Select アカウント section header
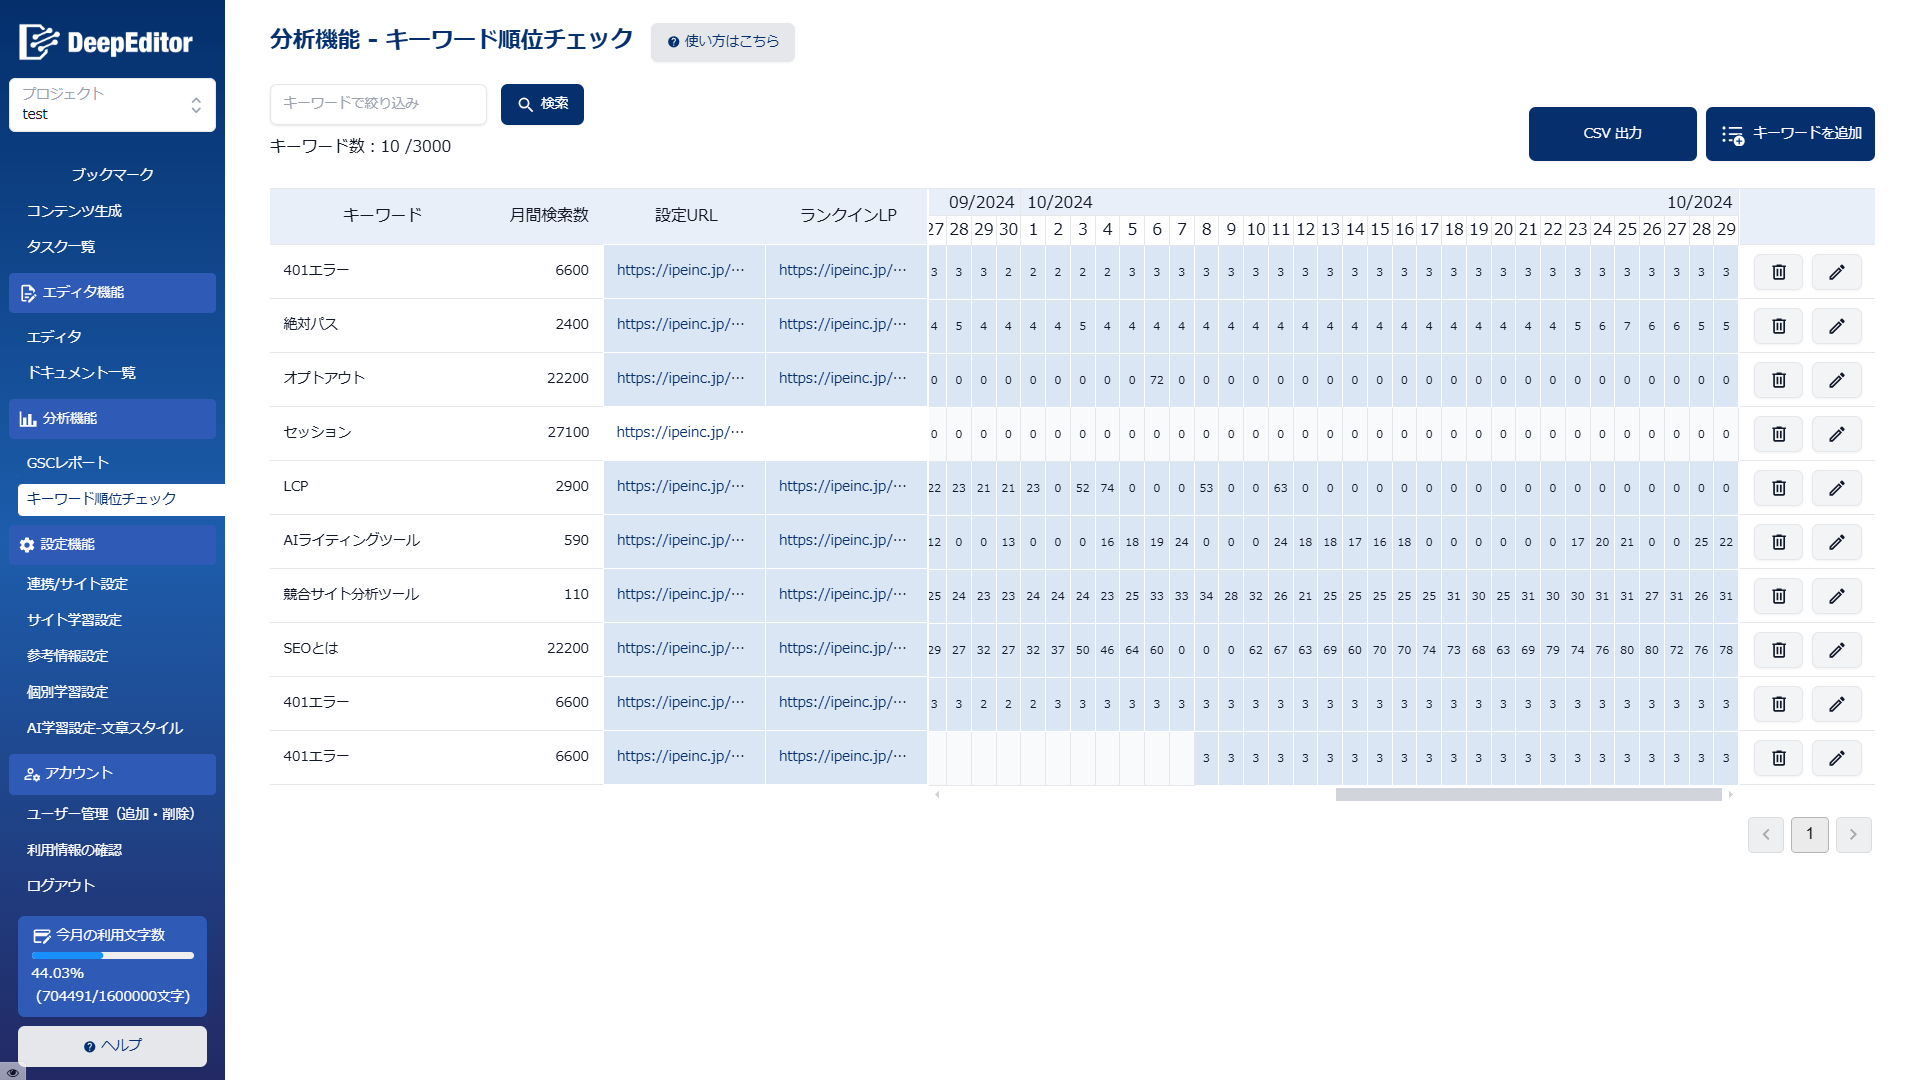The height and width of the screenshot is (1080, 1920). coord(112,774)
